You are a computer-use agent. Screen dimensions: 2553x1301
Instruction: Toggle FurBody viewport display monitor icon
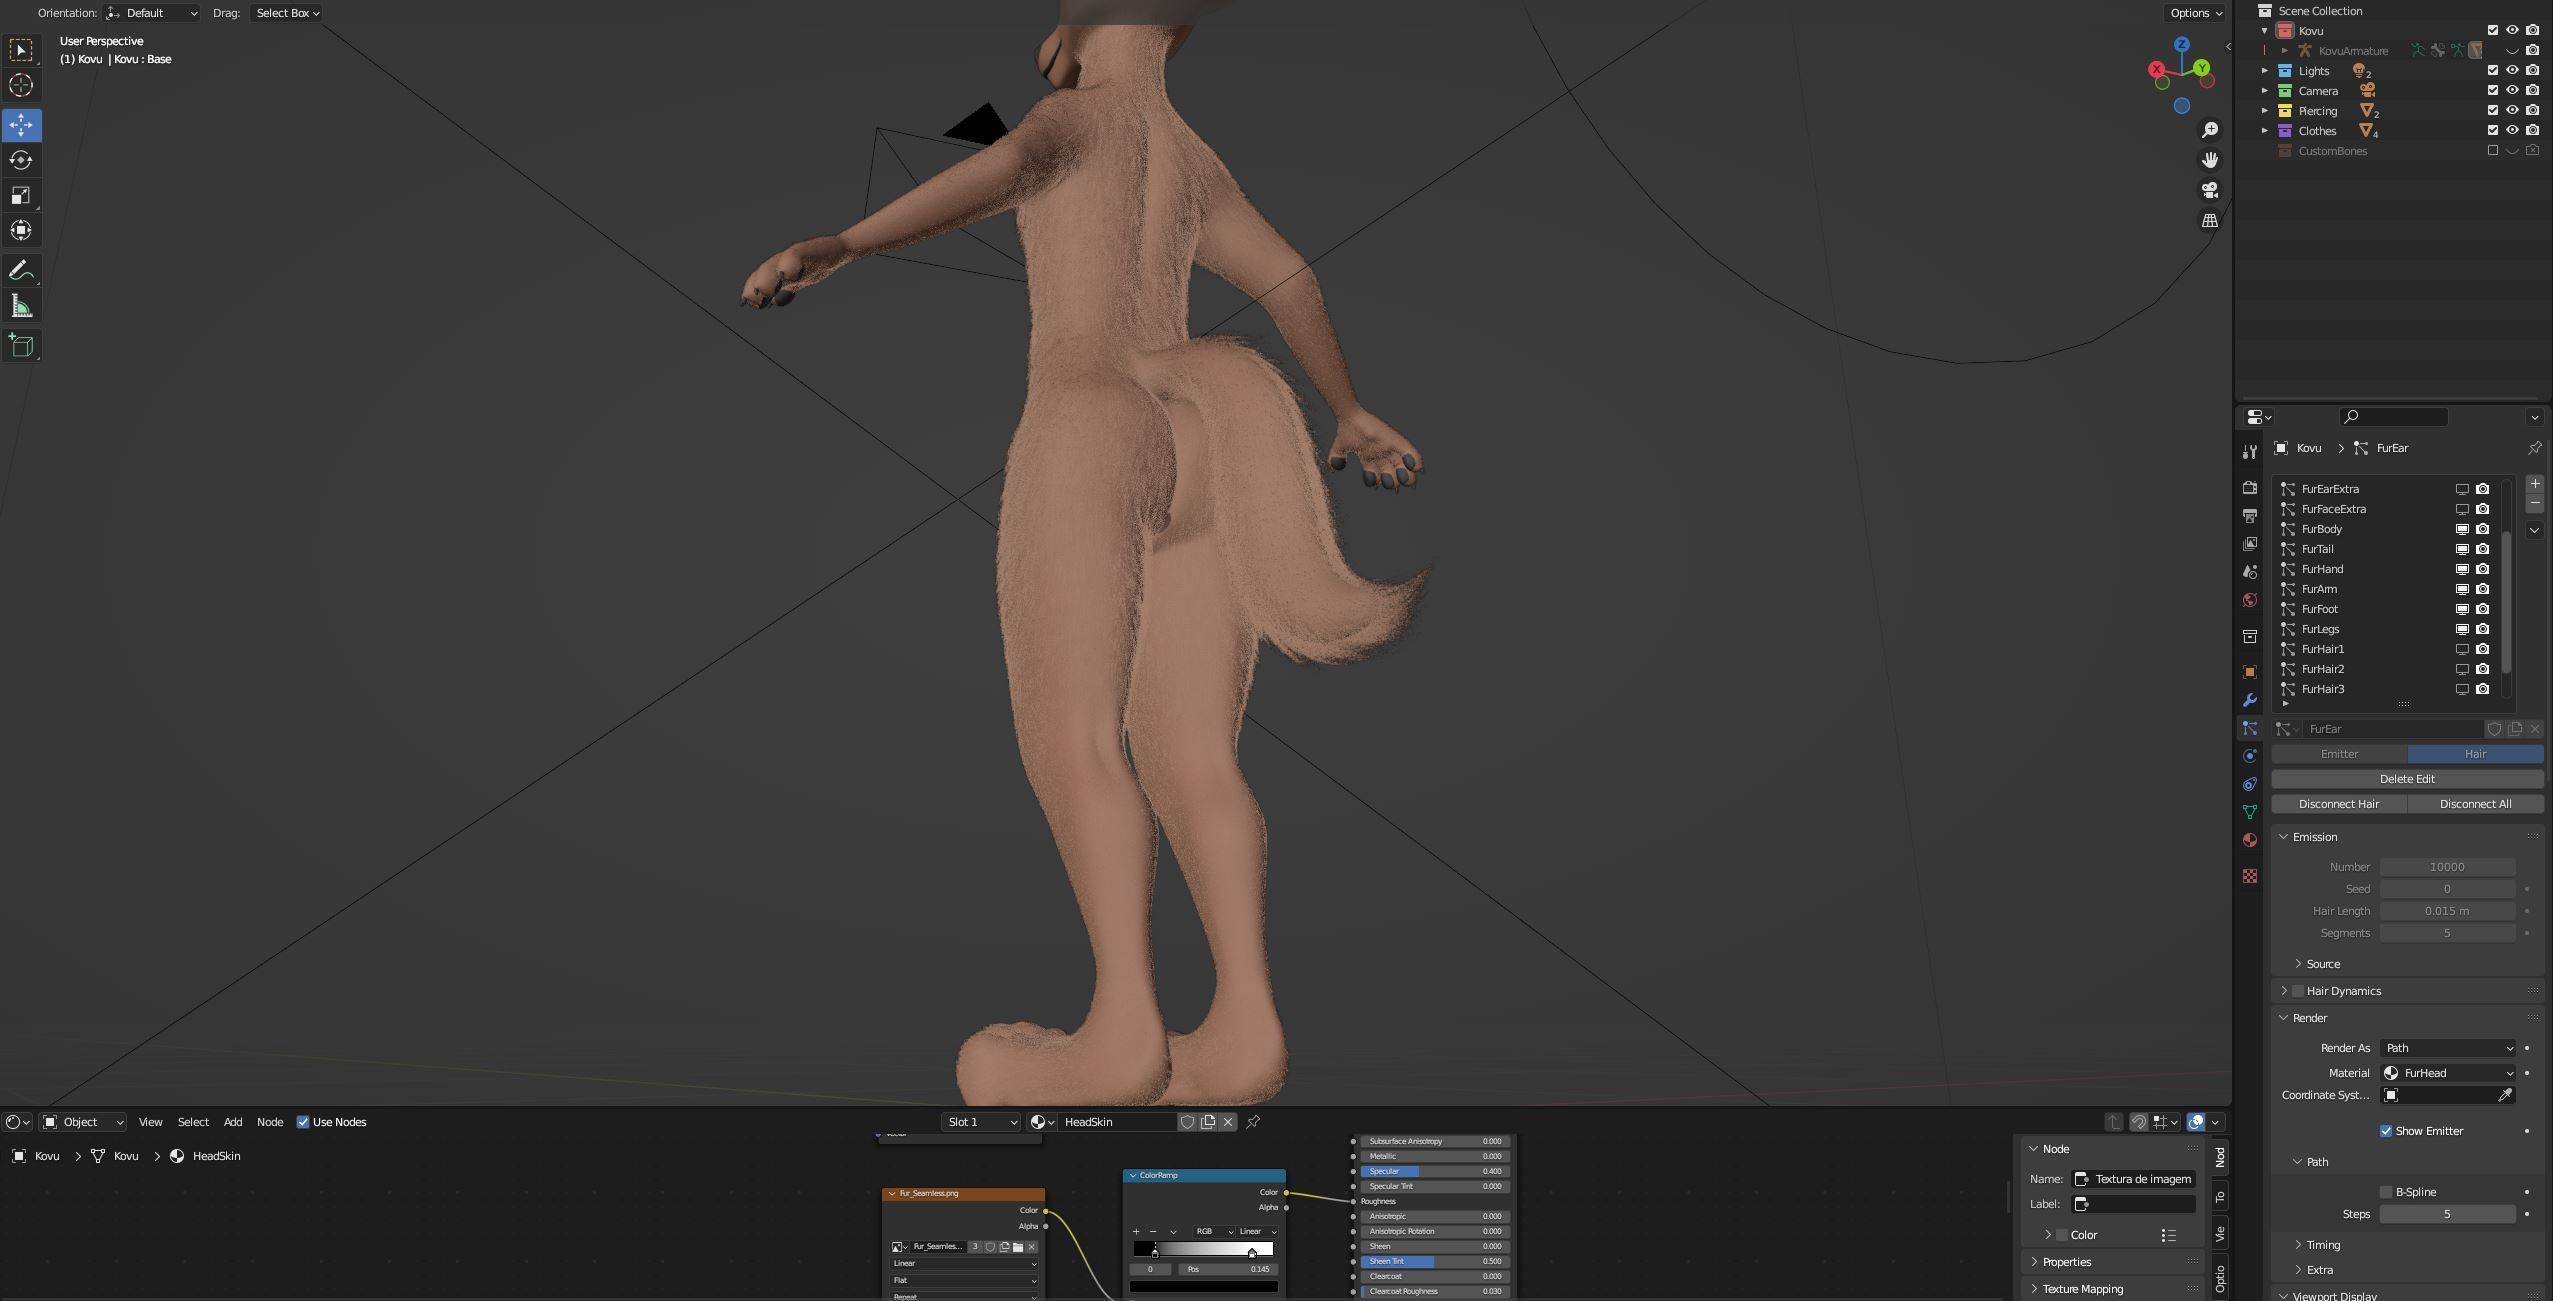pos(2462,529)
